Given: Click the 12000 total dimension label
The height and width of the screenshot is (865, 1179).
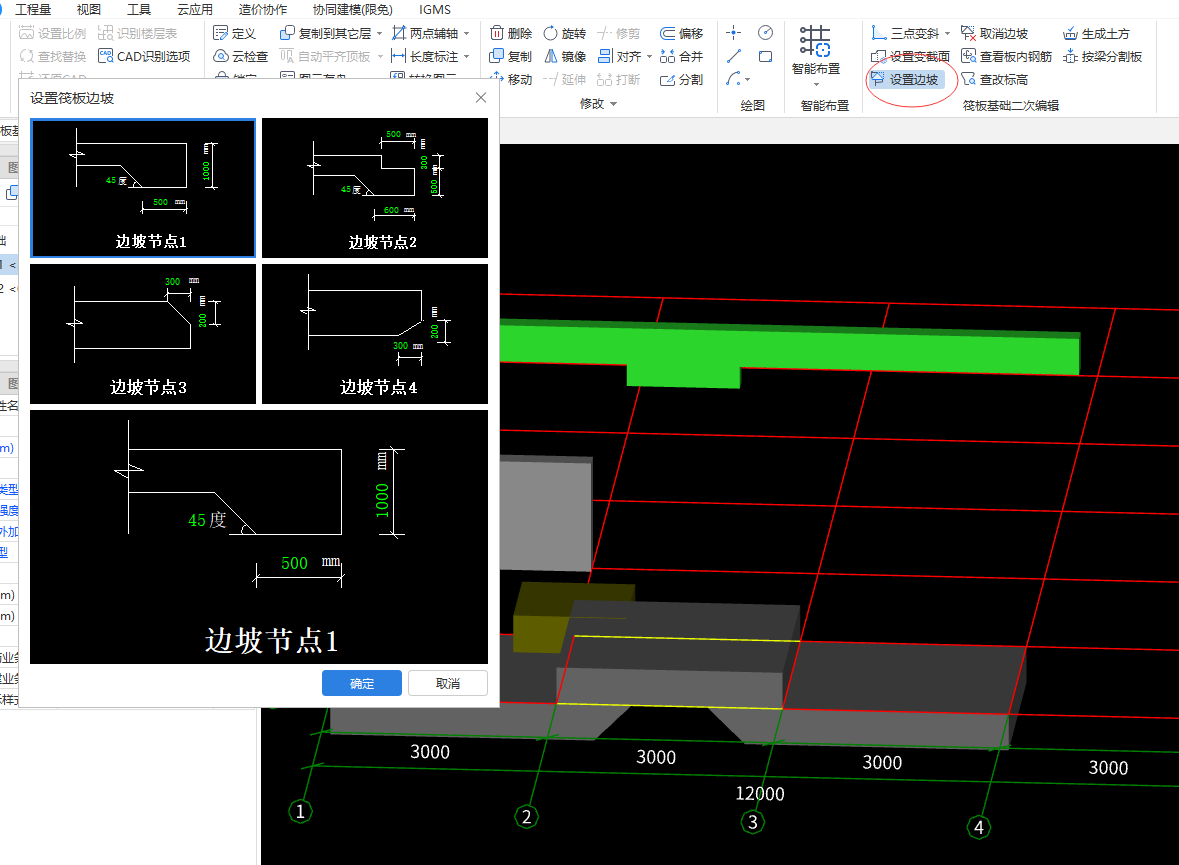Looking at the screenshot, I should (x=759, y=794).
